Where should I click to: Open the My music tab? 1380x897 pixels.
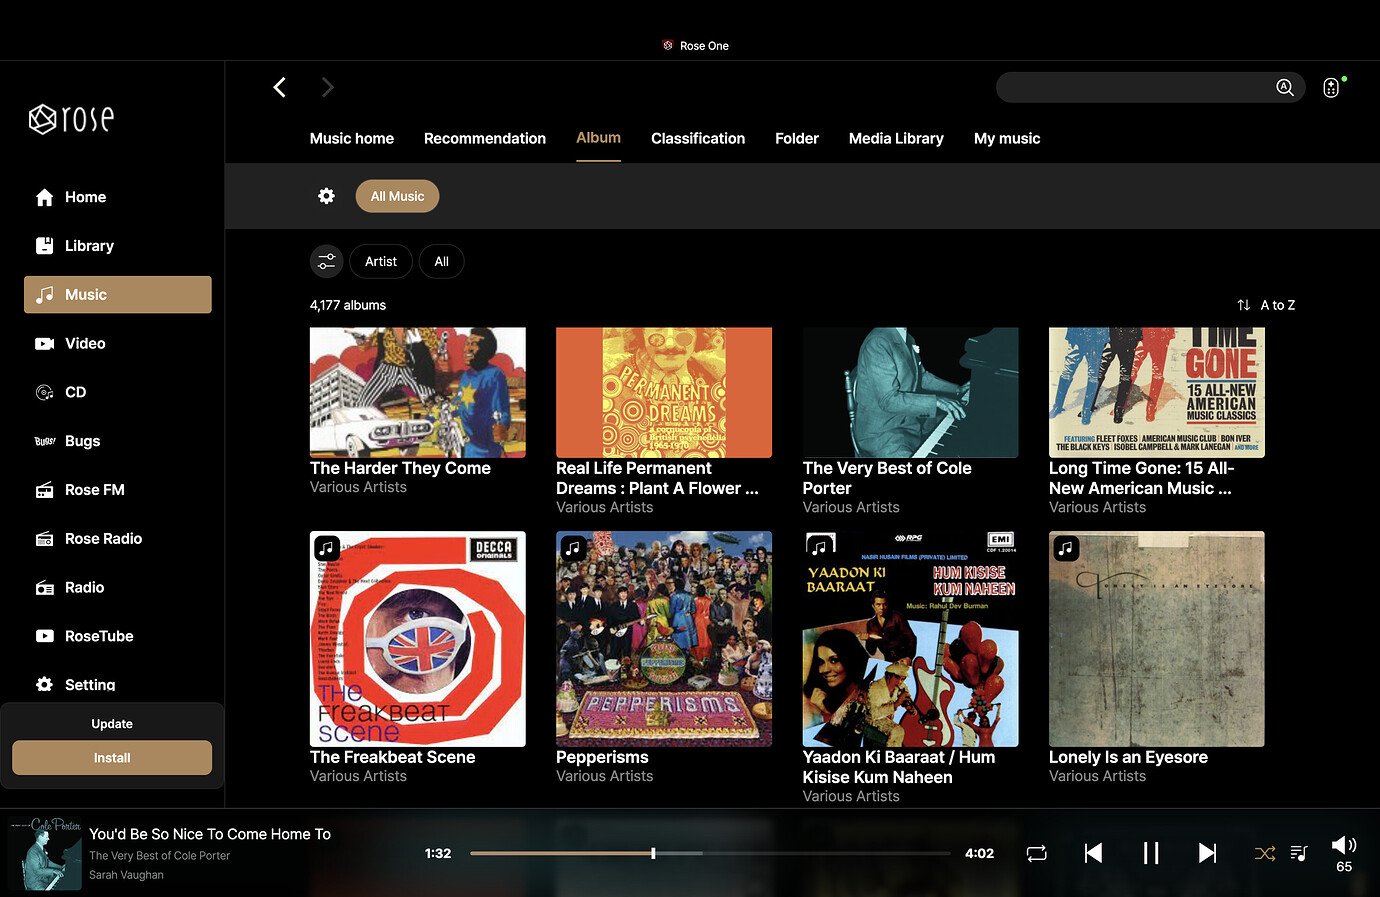click(x=1007, y=139)
